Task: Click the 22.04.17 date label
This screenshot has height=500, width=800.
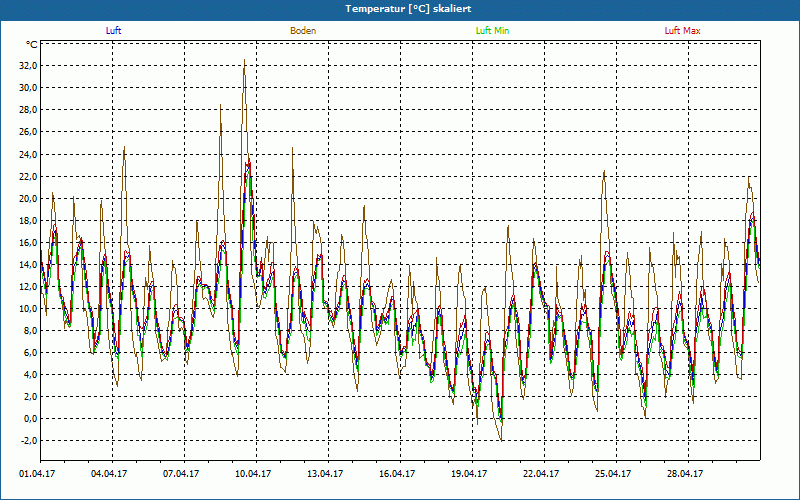Action: (x=541, y=473)
